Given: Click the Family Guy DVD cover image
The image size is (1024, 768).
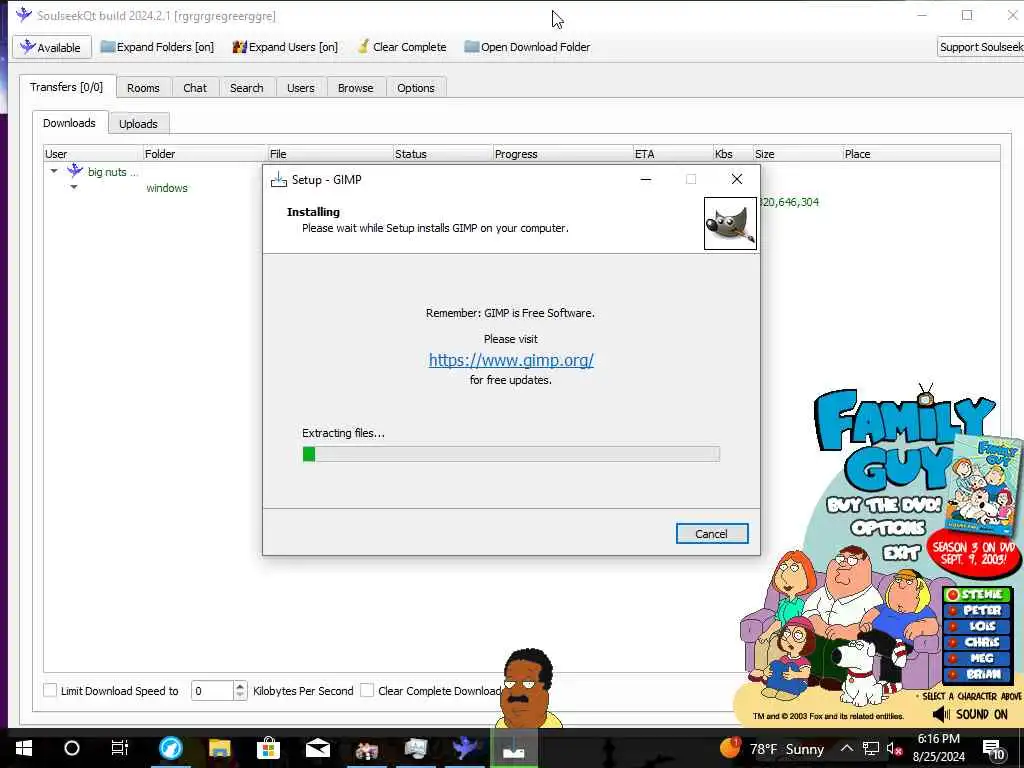Looking at the screenshot, I should click(985, 485).
